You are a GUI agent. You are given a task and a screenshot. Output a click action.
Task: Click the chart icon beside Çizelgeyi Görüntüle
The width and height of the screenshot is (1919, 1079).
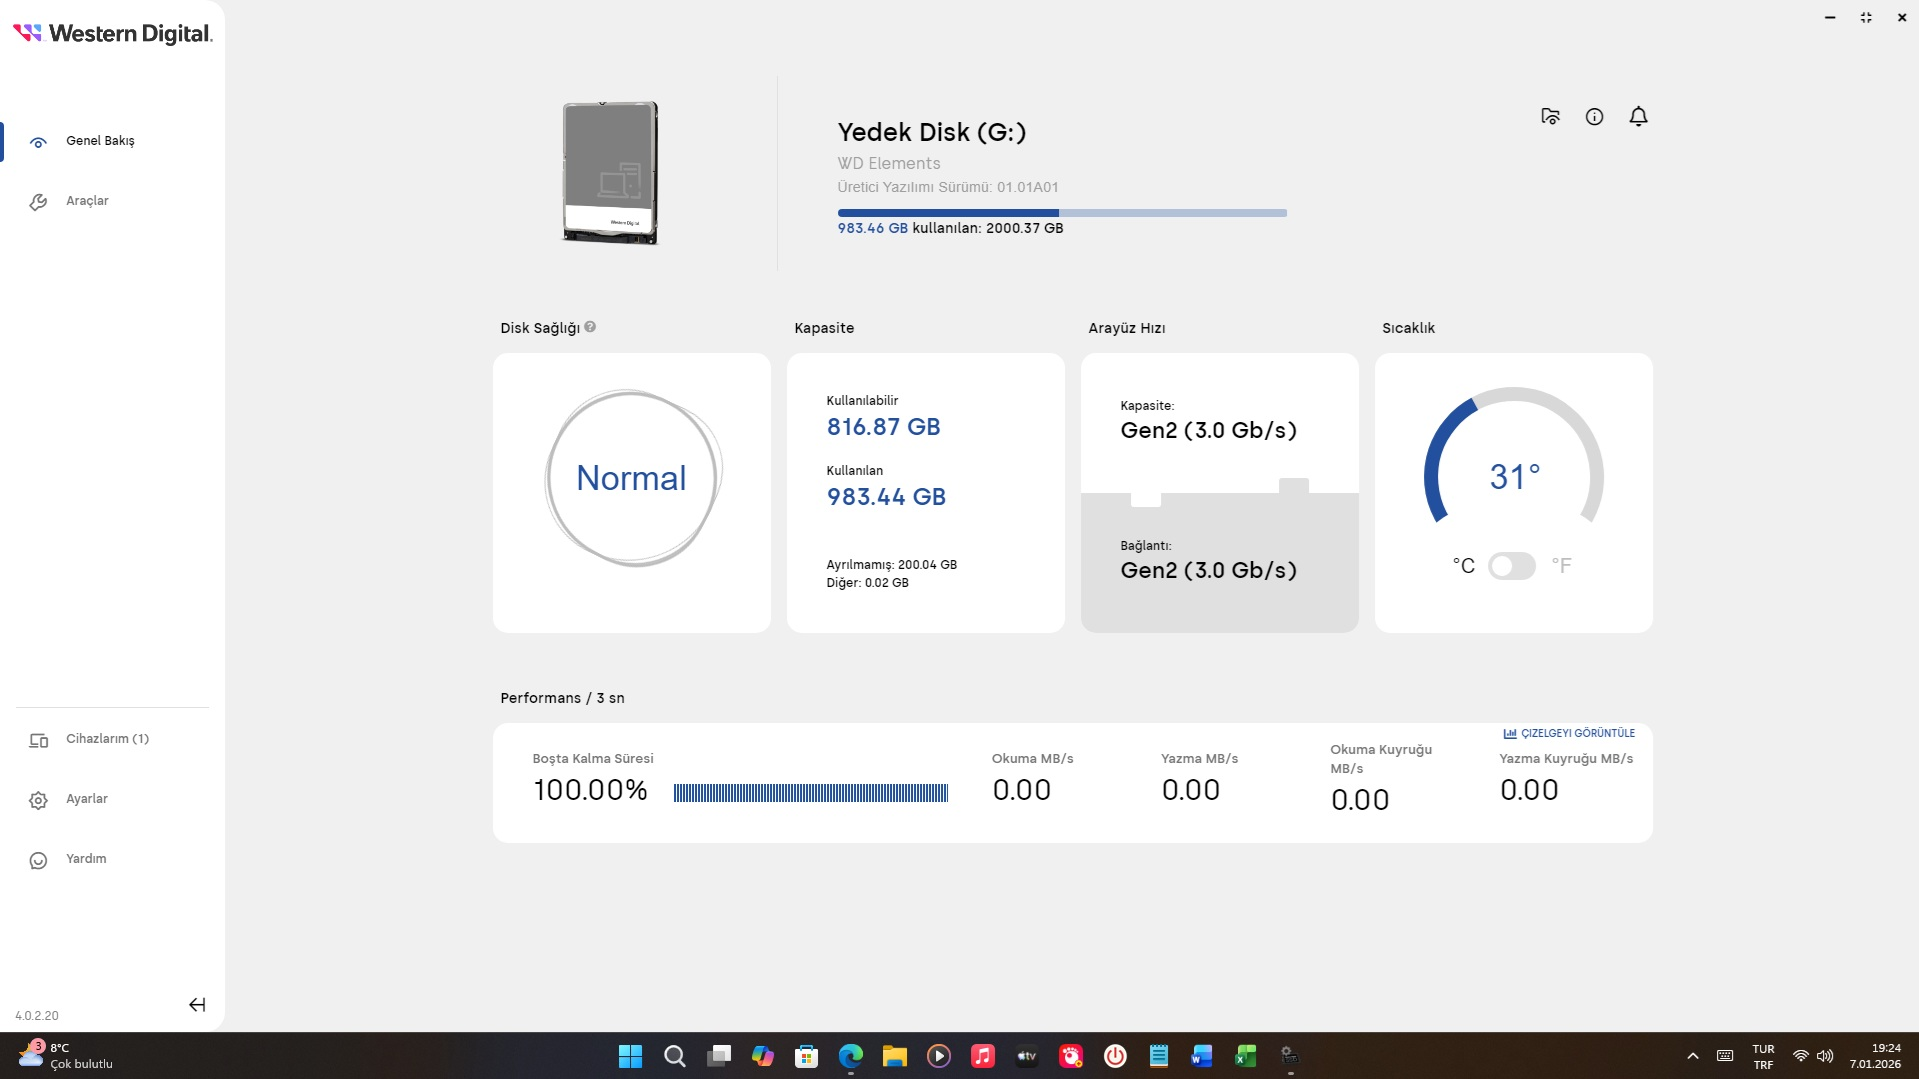point(1510,733)
